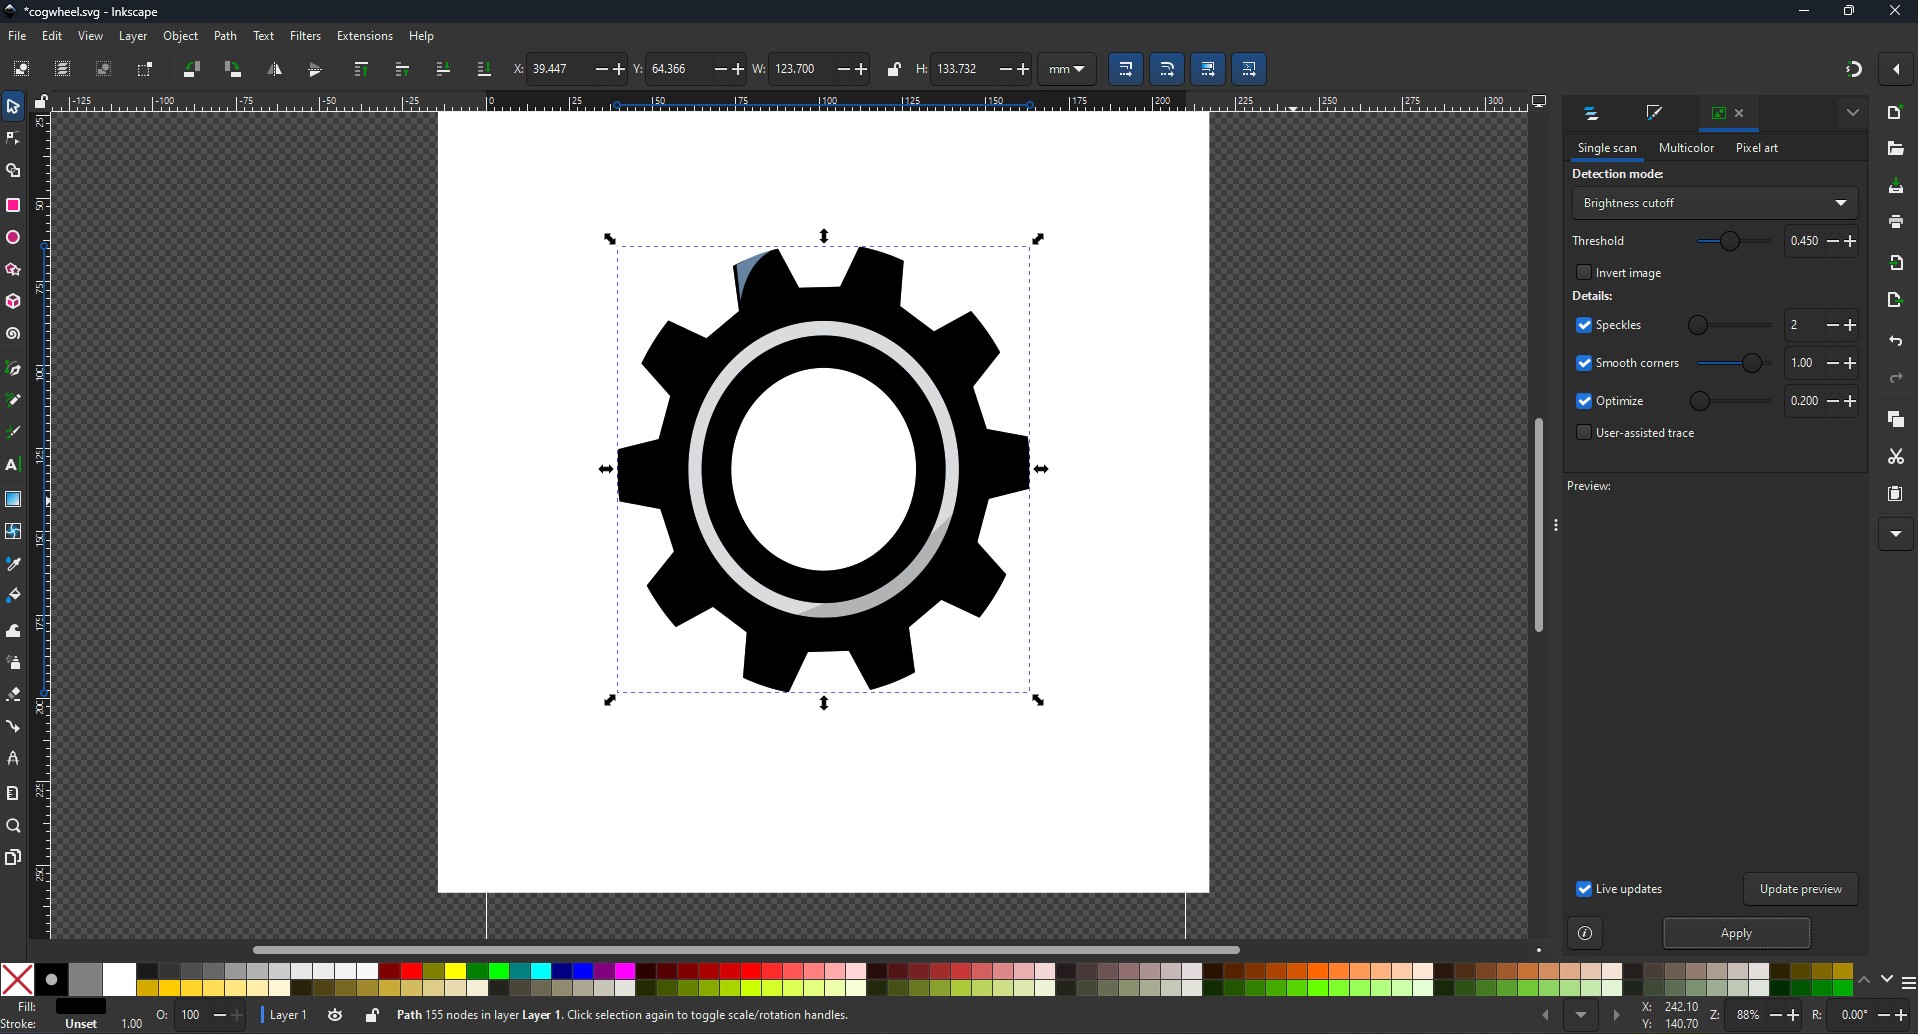Select the Paint bucket tool
This screenshot has width=1918, height=1034.
13,596
